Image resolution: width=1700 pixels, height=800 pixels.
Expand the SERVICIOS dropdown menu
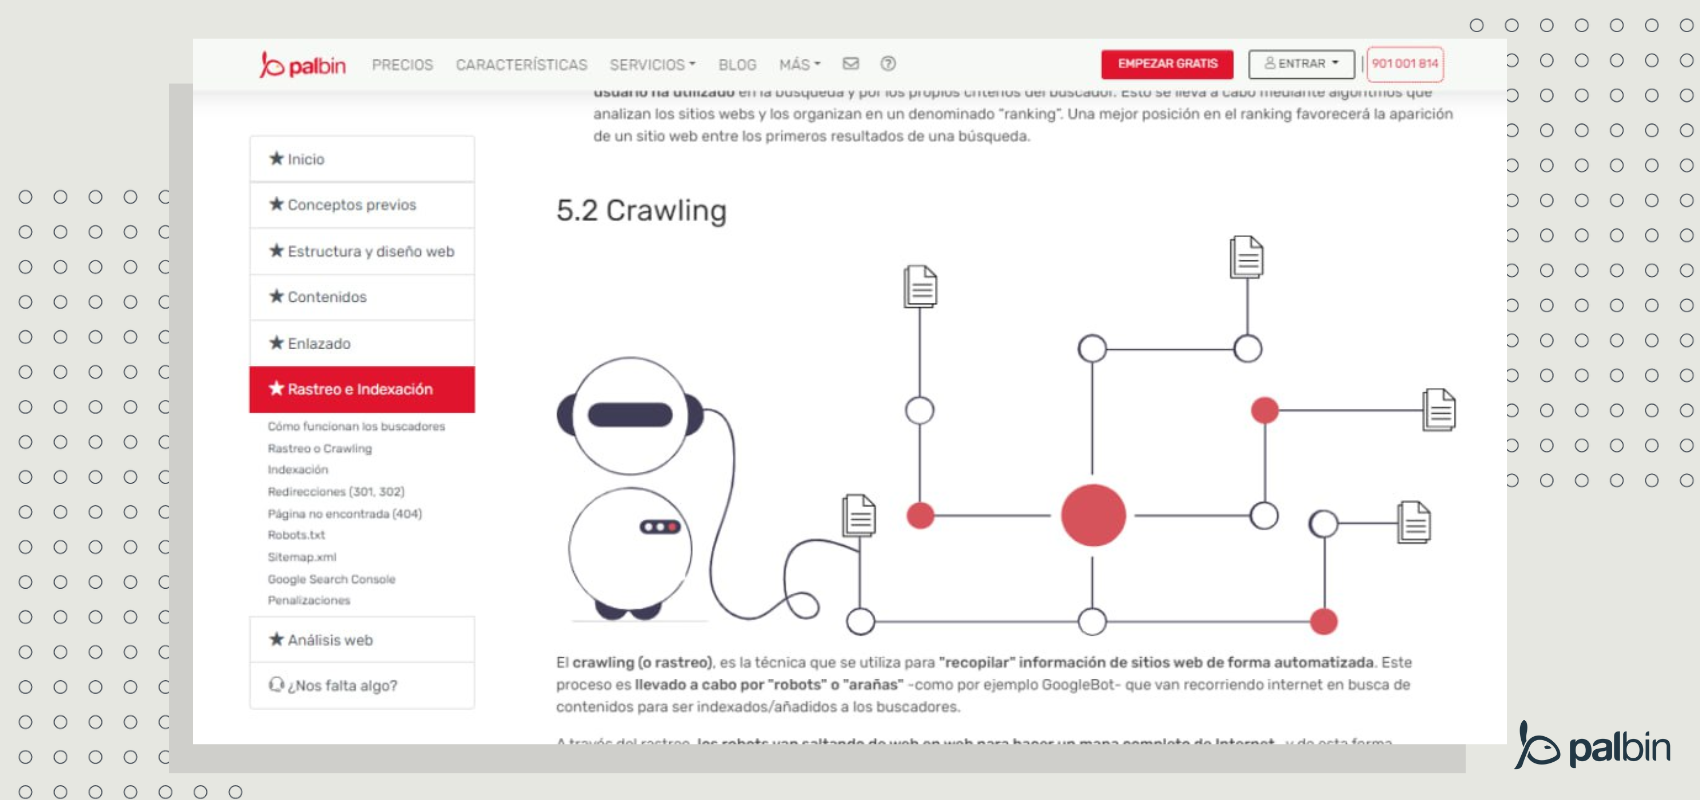pyautogui.click(x=652, y=65)
